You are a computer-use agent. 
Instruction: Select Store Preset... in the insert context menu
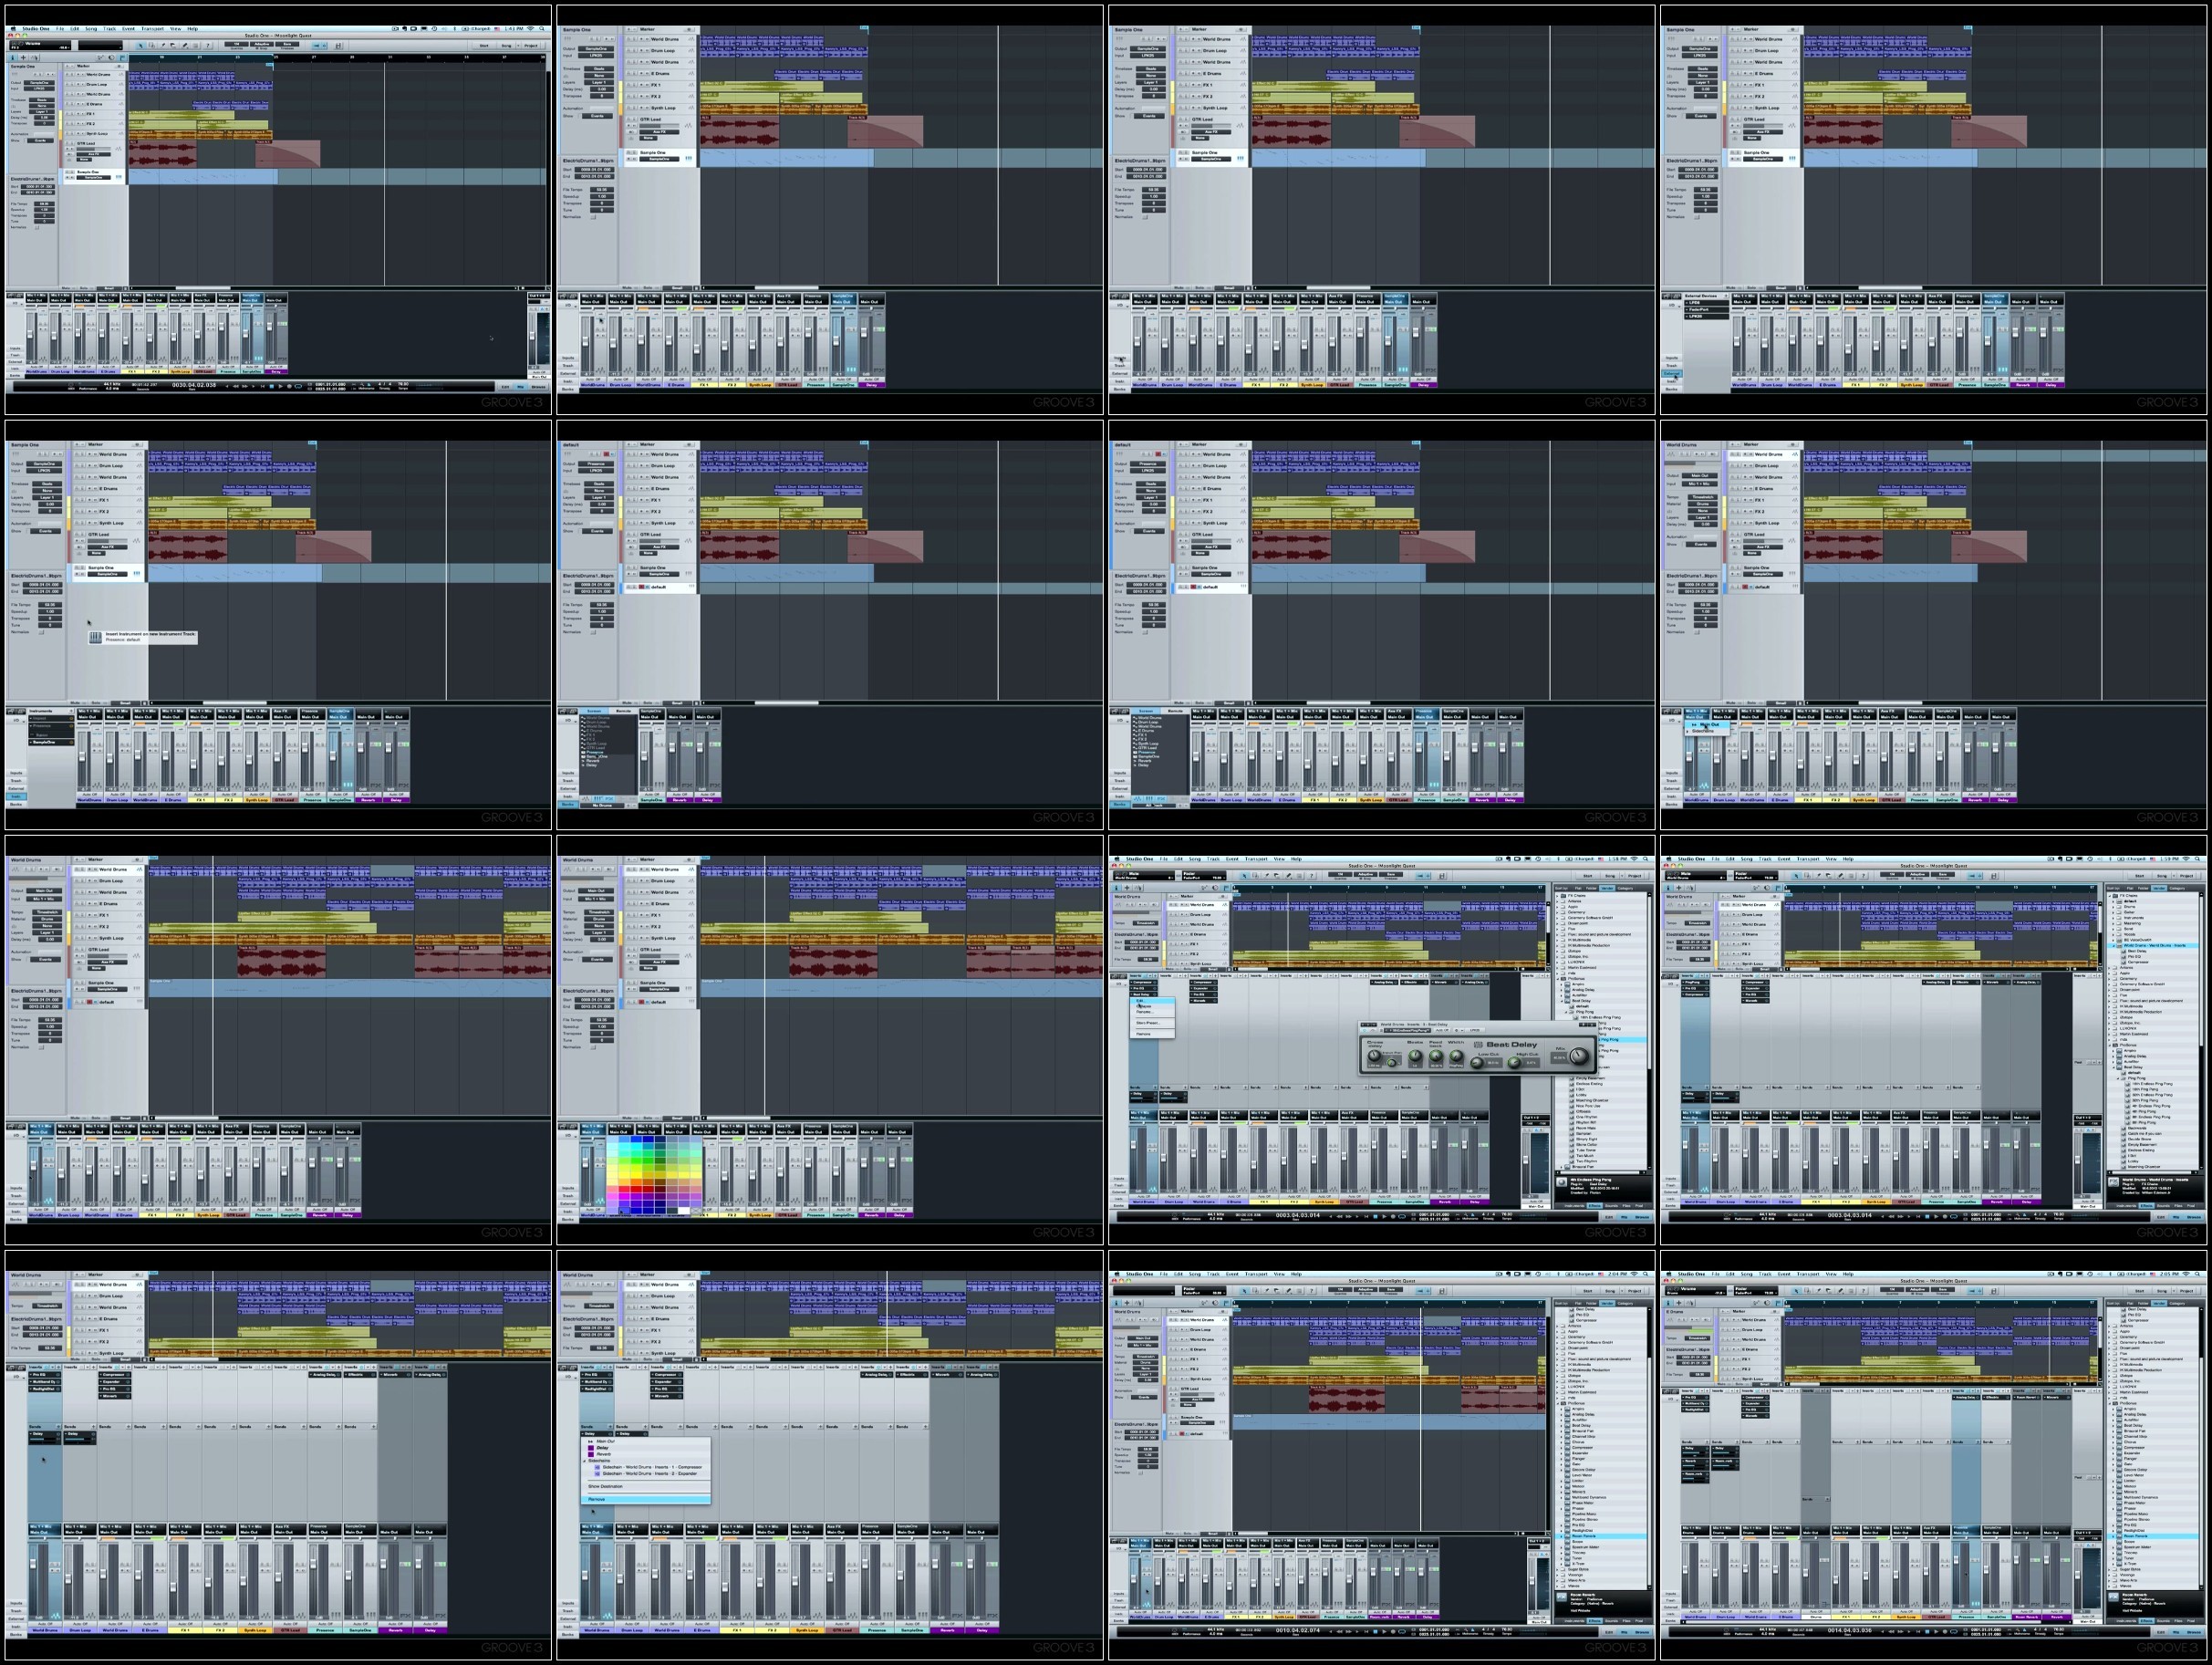(1149, 1023)
